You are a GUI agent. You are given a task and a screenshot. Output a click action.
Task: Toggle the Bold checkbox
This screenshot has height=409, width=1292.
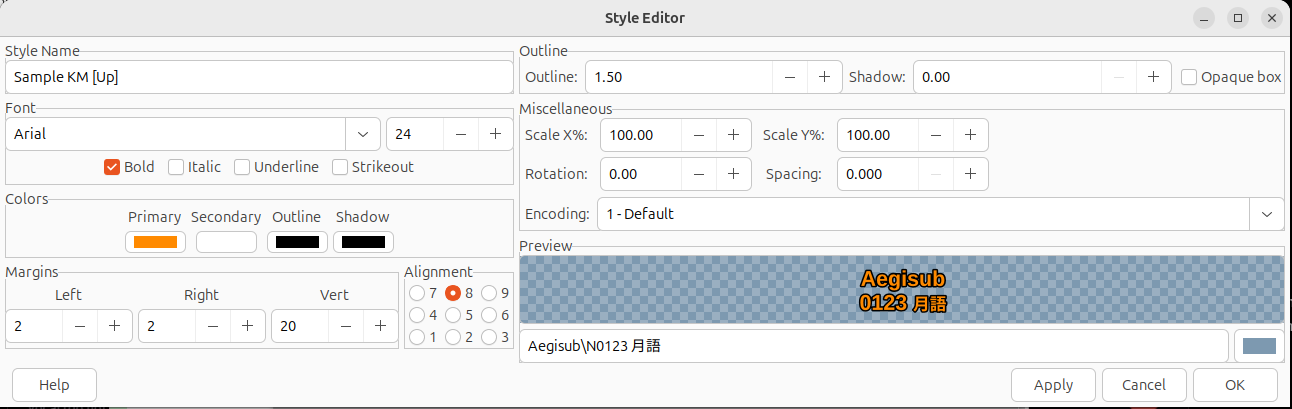pyautogui.click(x=112, y=167)
